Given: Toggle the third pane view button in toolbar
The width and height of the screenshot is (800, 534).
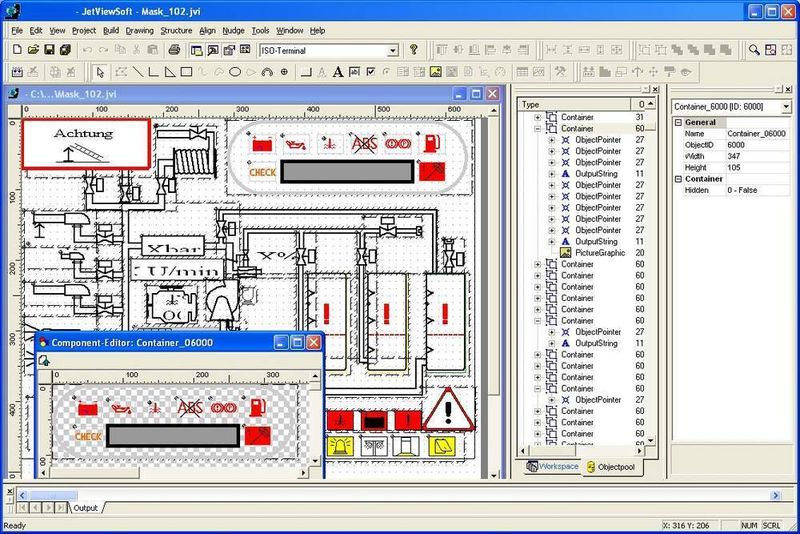Looking at the screenshot, I should 229,49.
